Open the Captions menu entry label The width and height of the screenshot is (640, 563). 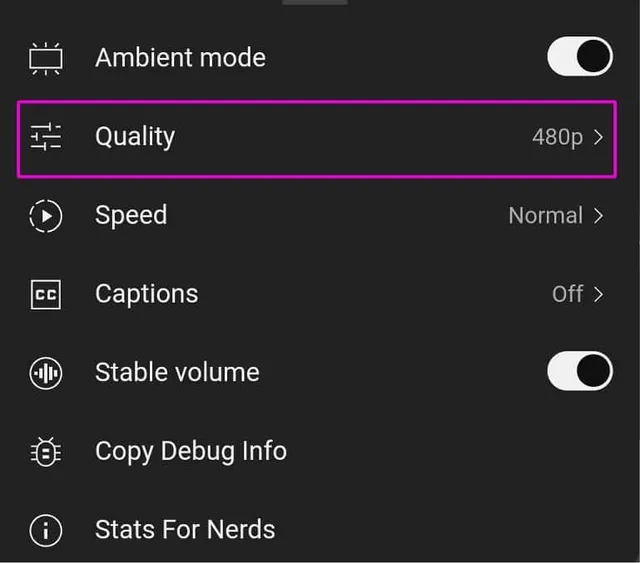click(147, 294)
